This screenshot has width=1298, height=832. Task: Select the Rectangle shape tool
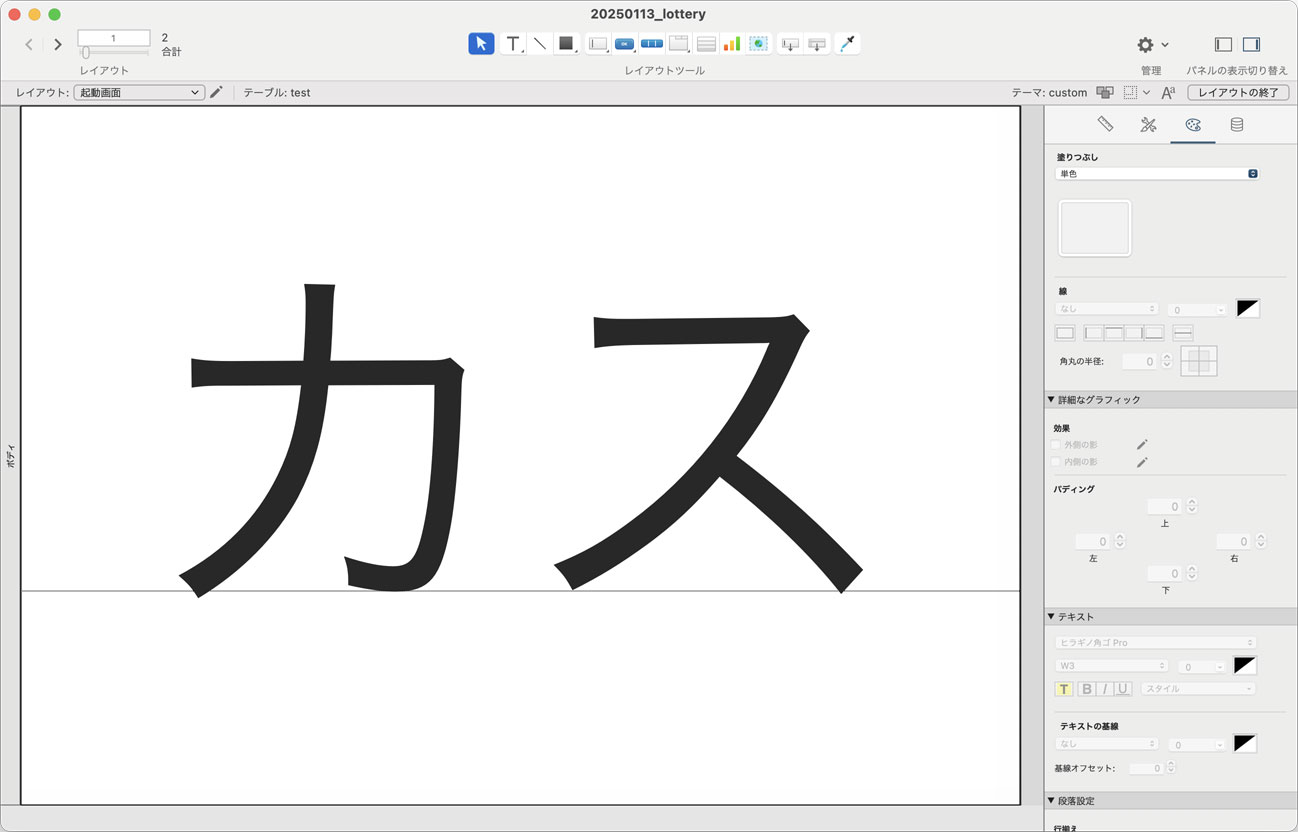coord(566,44)
